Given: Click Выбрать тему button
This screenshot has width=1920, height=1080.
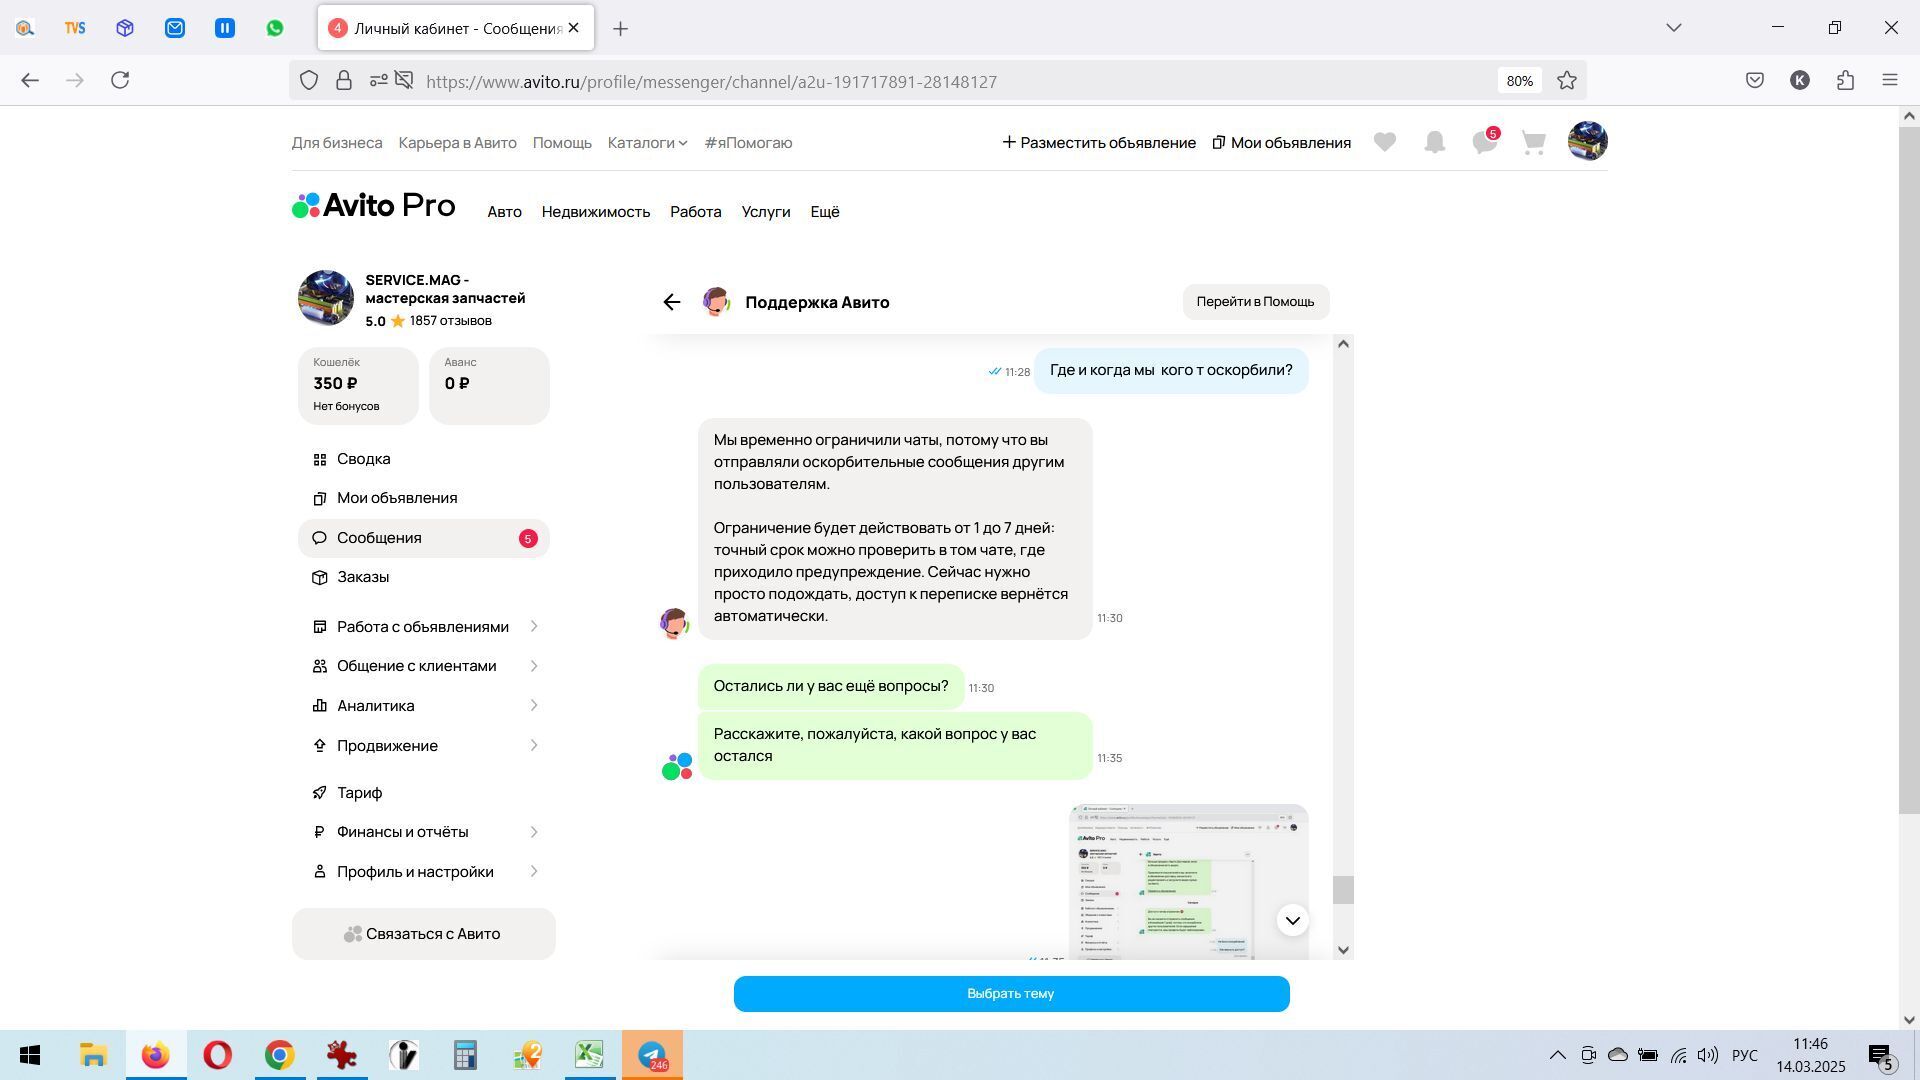Looking at the screenshot, I should 1011,994.
